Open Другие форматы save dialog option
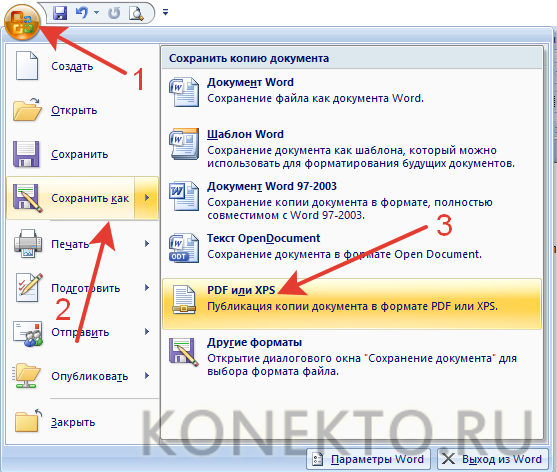 click(352, 356)
